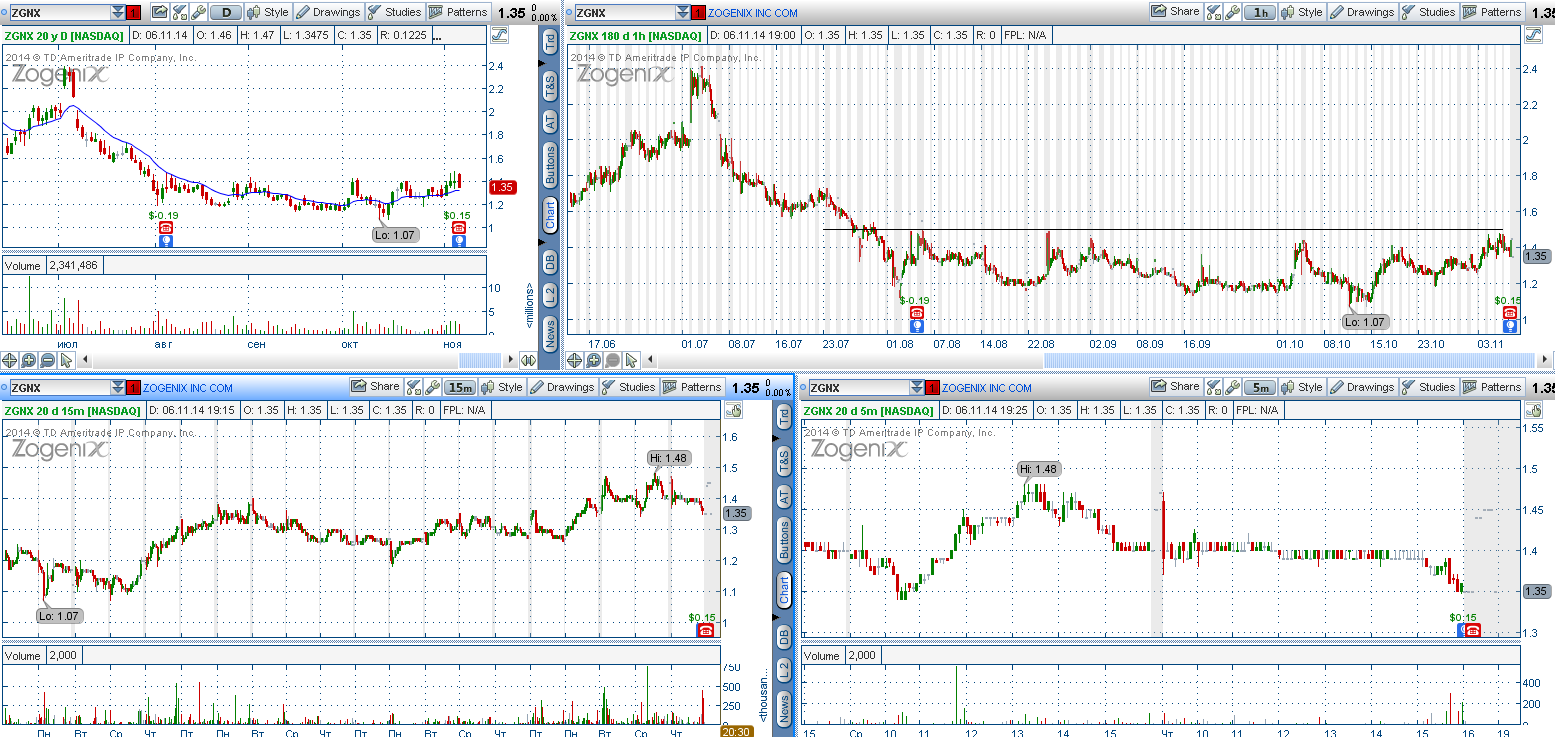Open T&S side tab in upper panel
The width and height of the screenshot is (1555, 737).
click(550, 85)
